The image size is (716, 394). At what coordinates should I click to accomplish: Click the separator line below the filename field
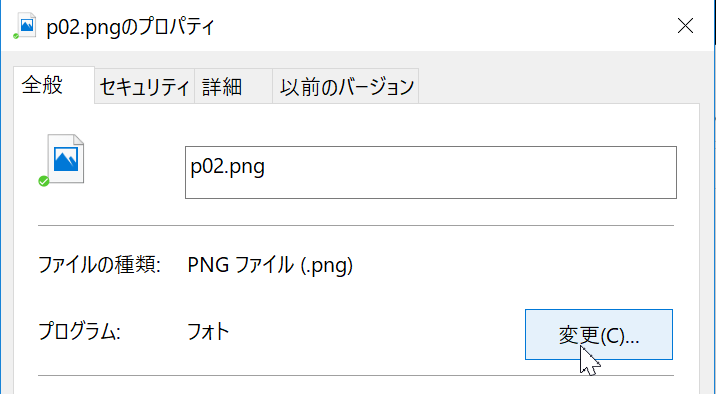pyautogui.click(x=356, y=226)
